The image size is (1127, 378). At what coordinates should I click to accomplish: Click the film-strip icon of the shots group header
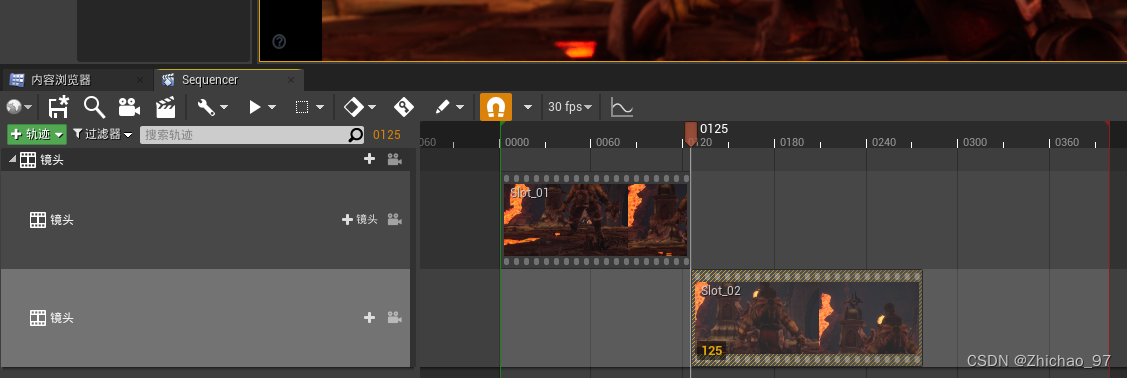pos(28,160)
